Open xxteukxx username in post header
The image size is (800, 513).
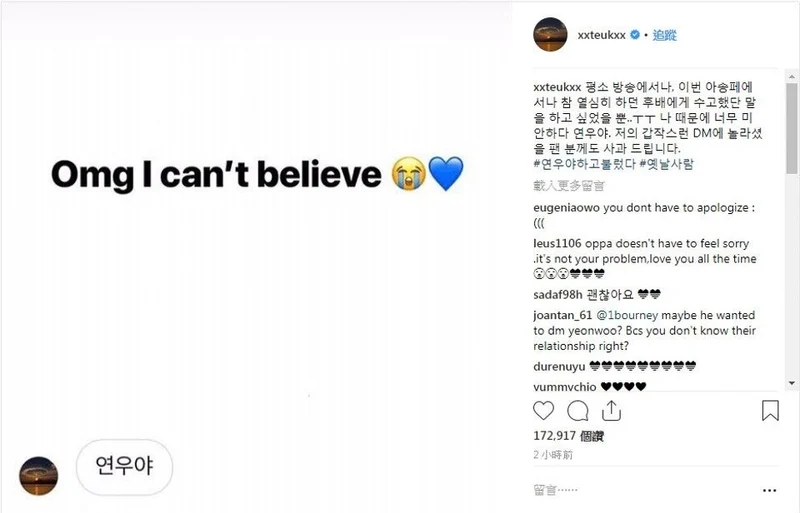(x=600, y=36)
